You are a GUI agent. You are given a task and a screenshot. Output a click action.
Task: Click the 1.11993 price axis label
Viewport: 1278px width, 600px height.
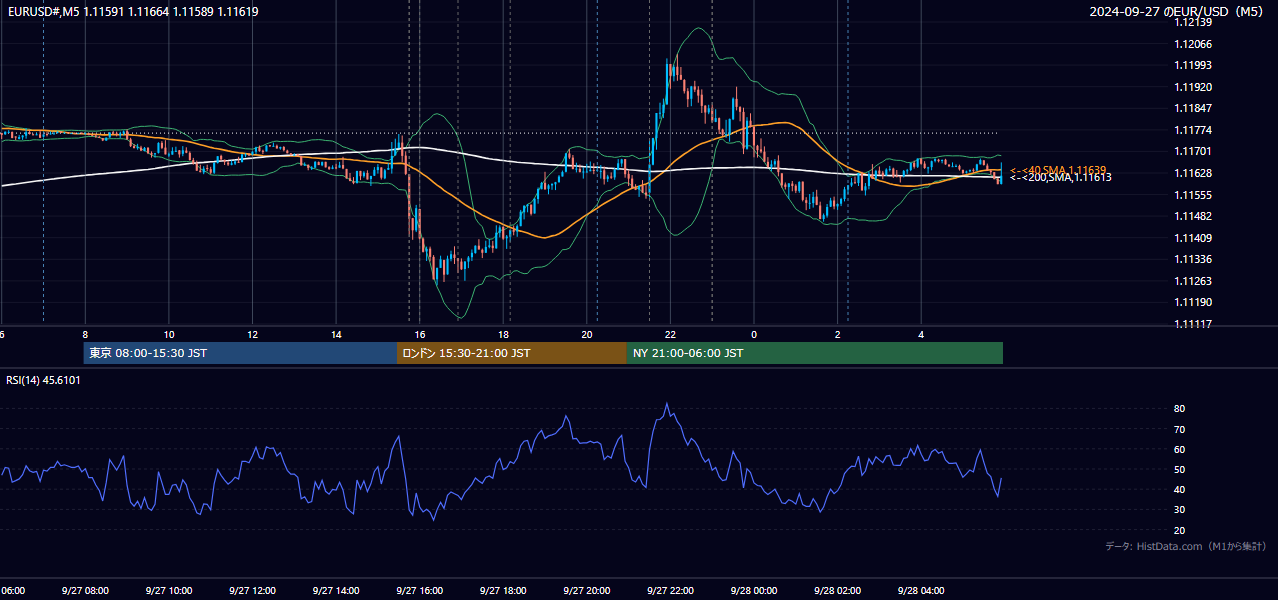1193,65
